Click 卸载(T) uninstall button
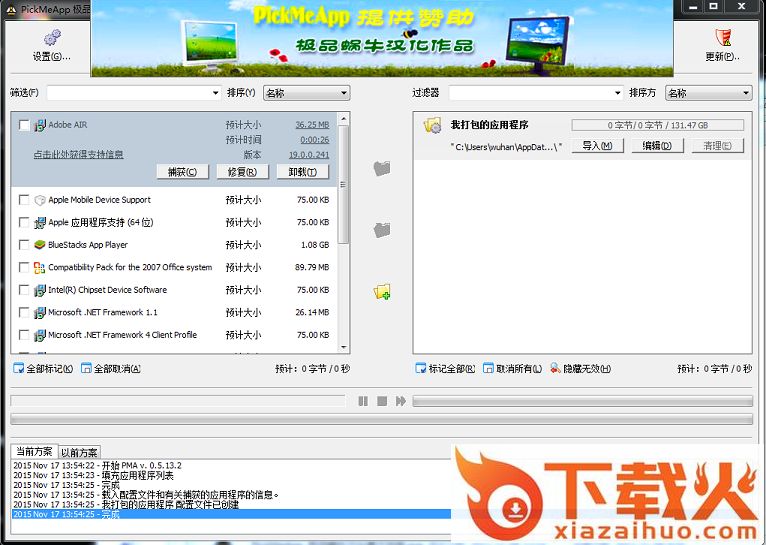This screenshot has height=545, width=766. coord(302,172)
